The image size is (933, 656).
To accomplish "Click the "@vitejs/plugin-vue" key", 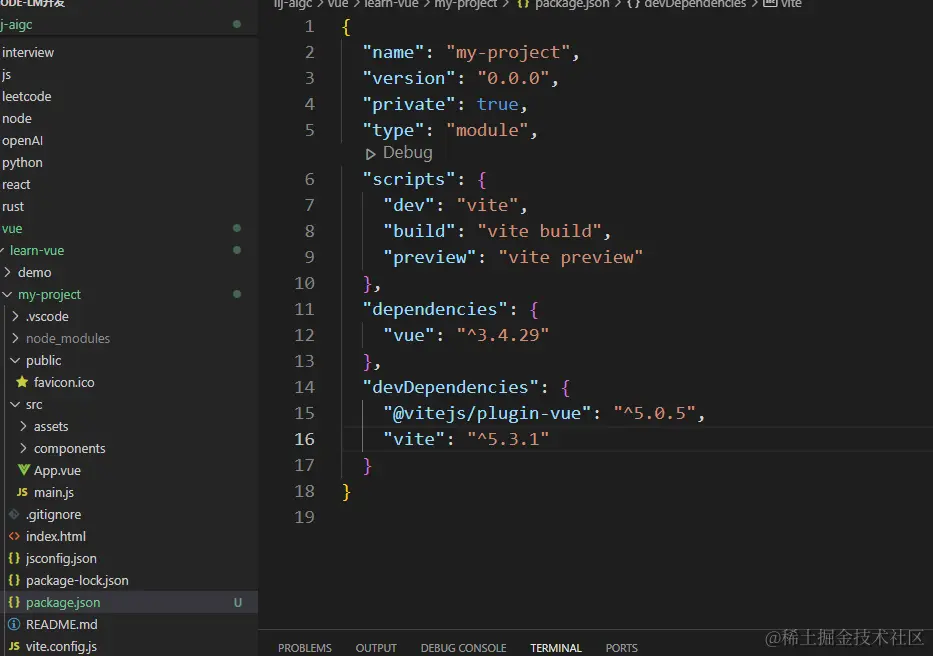I will [487, 413].
